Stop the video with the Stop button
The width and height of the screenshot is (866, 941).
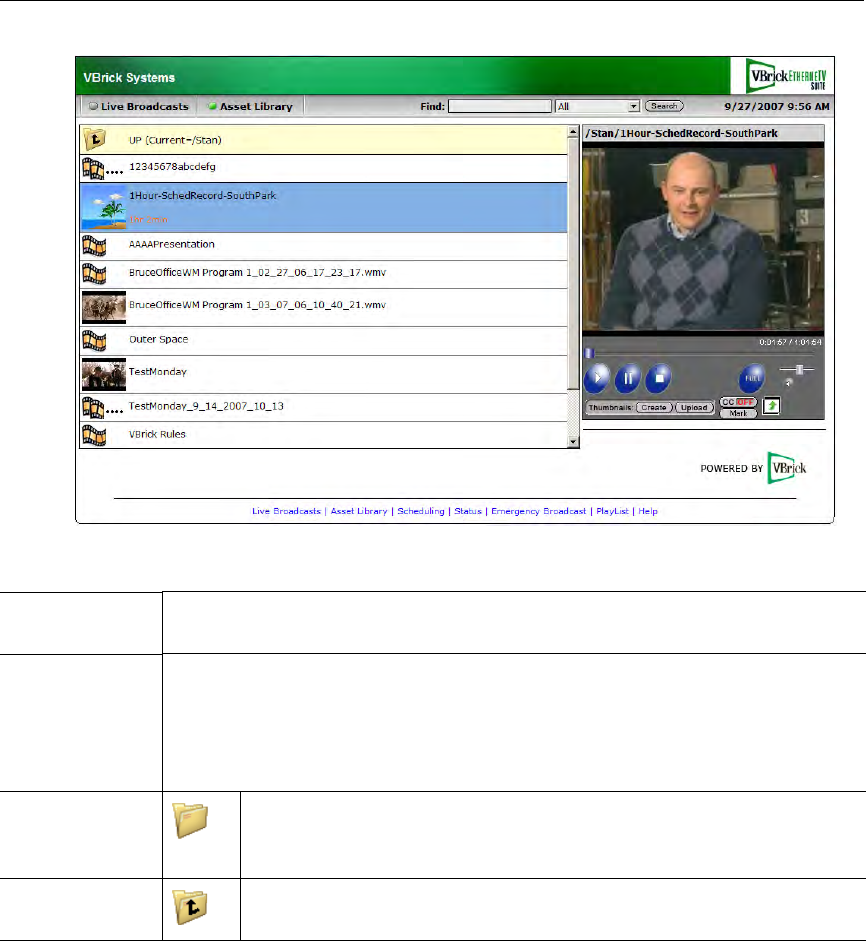click(658, 378)
